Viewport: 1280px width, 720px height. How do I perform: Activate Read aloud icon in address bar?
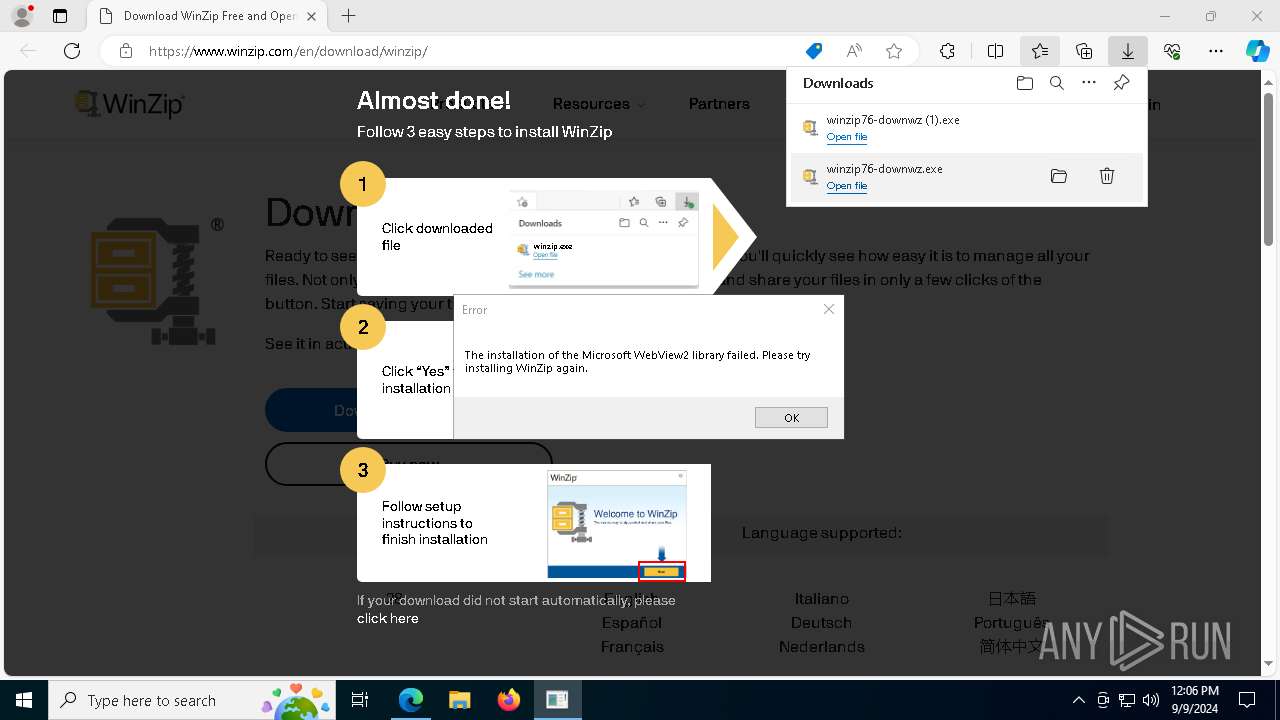tap(854, 51)
